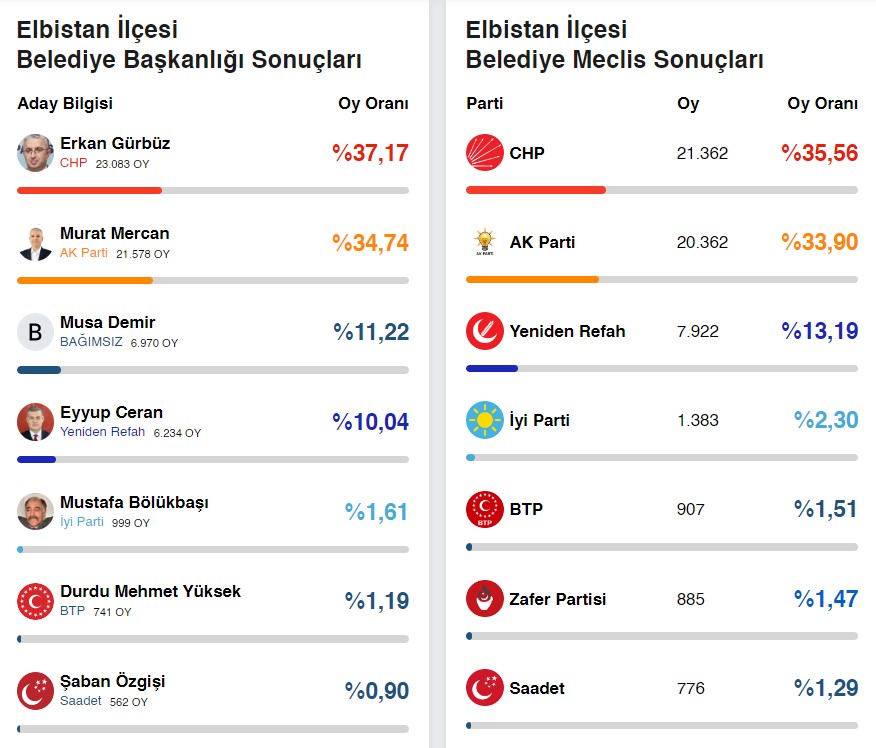This screenshot has width=876, height=748.
Task: Click Murat Mercan's candidate photo
Action: [x=35, y=242]
